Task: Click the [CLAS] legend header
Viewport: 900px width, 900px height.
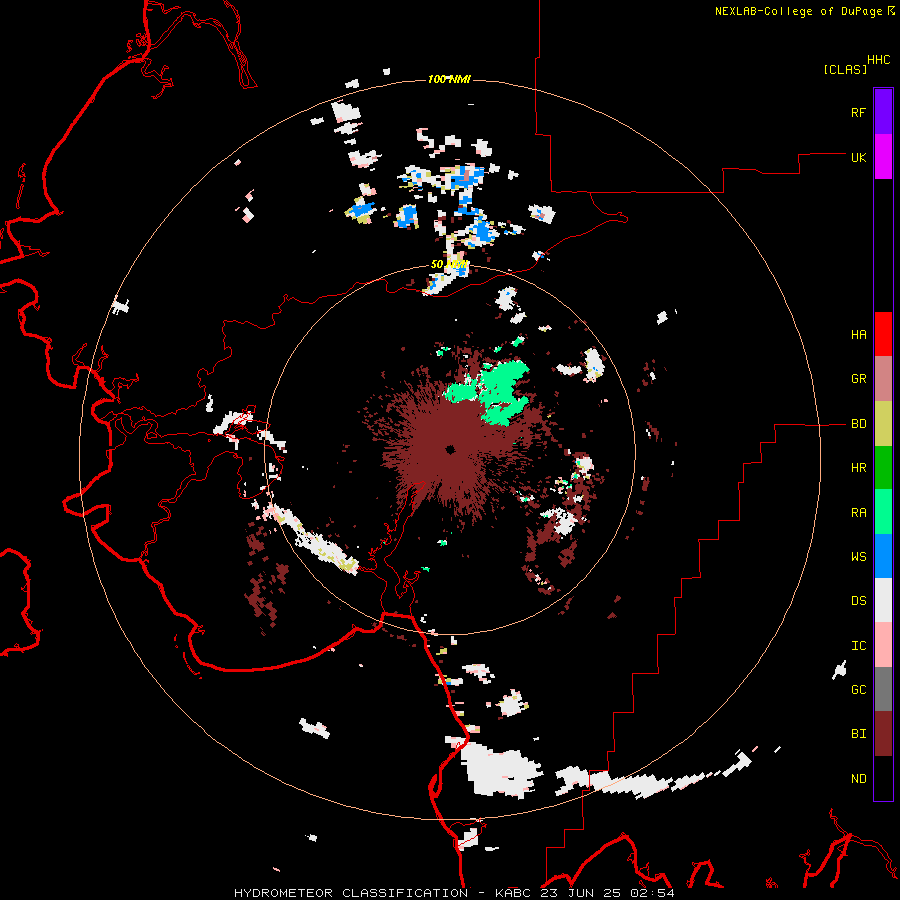Action: pyautogui.click(x=845, y=70)
